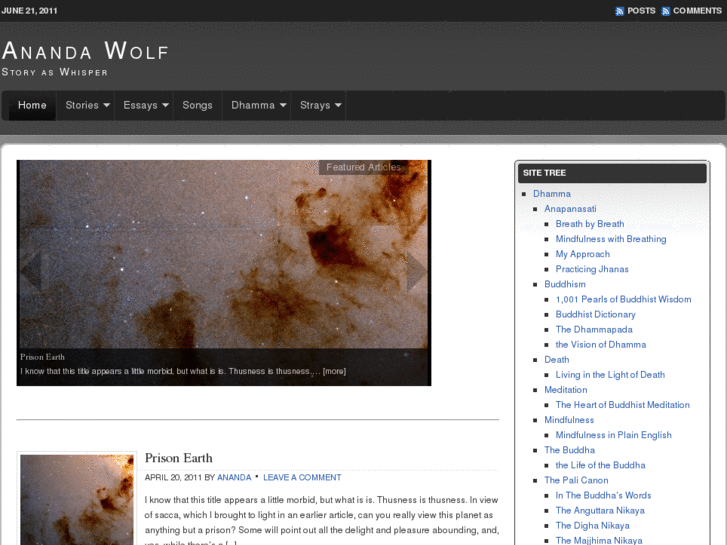
Task: Open the COMMENTS feed link
Action: 697,11
